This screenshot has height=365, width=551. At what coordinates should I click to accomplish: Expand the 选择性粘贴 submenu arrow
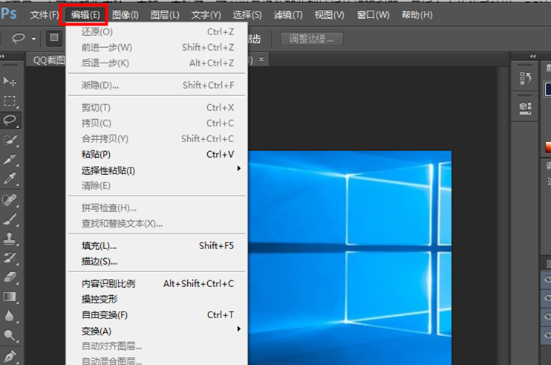tap(239, 169)
